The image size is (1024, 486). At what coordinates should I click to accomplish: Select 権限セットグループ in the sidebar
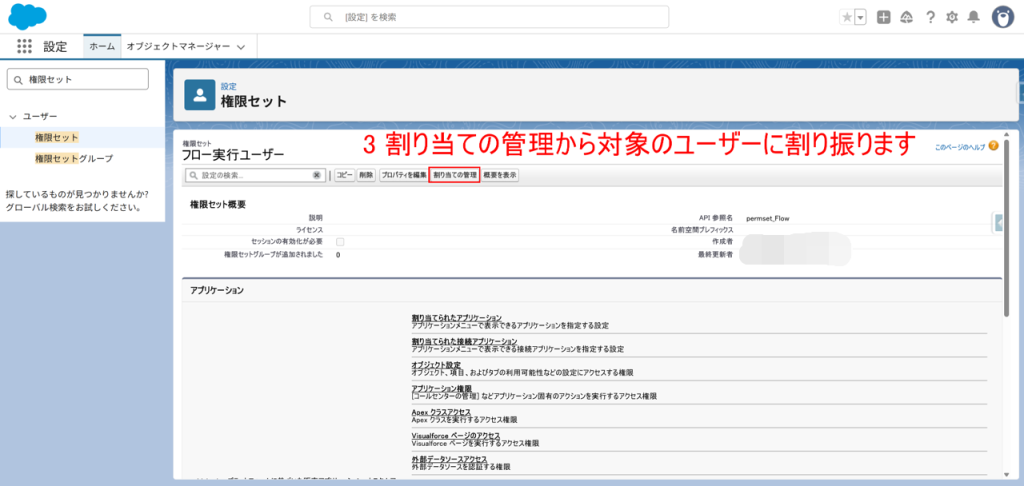(x=74, y=158)
